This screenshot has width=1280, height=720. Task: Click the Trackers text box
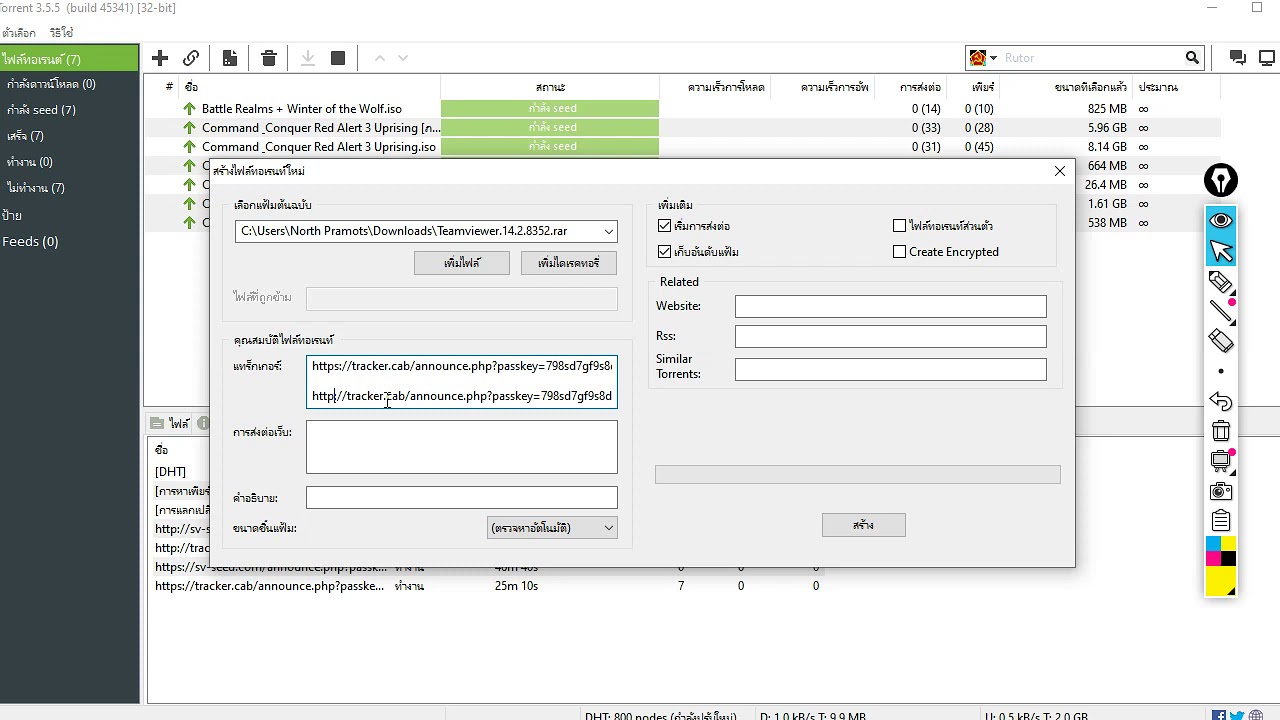(x=462, y=382)
